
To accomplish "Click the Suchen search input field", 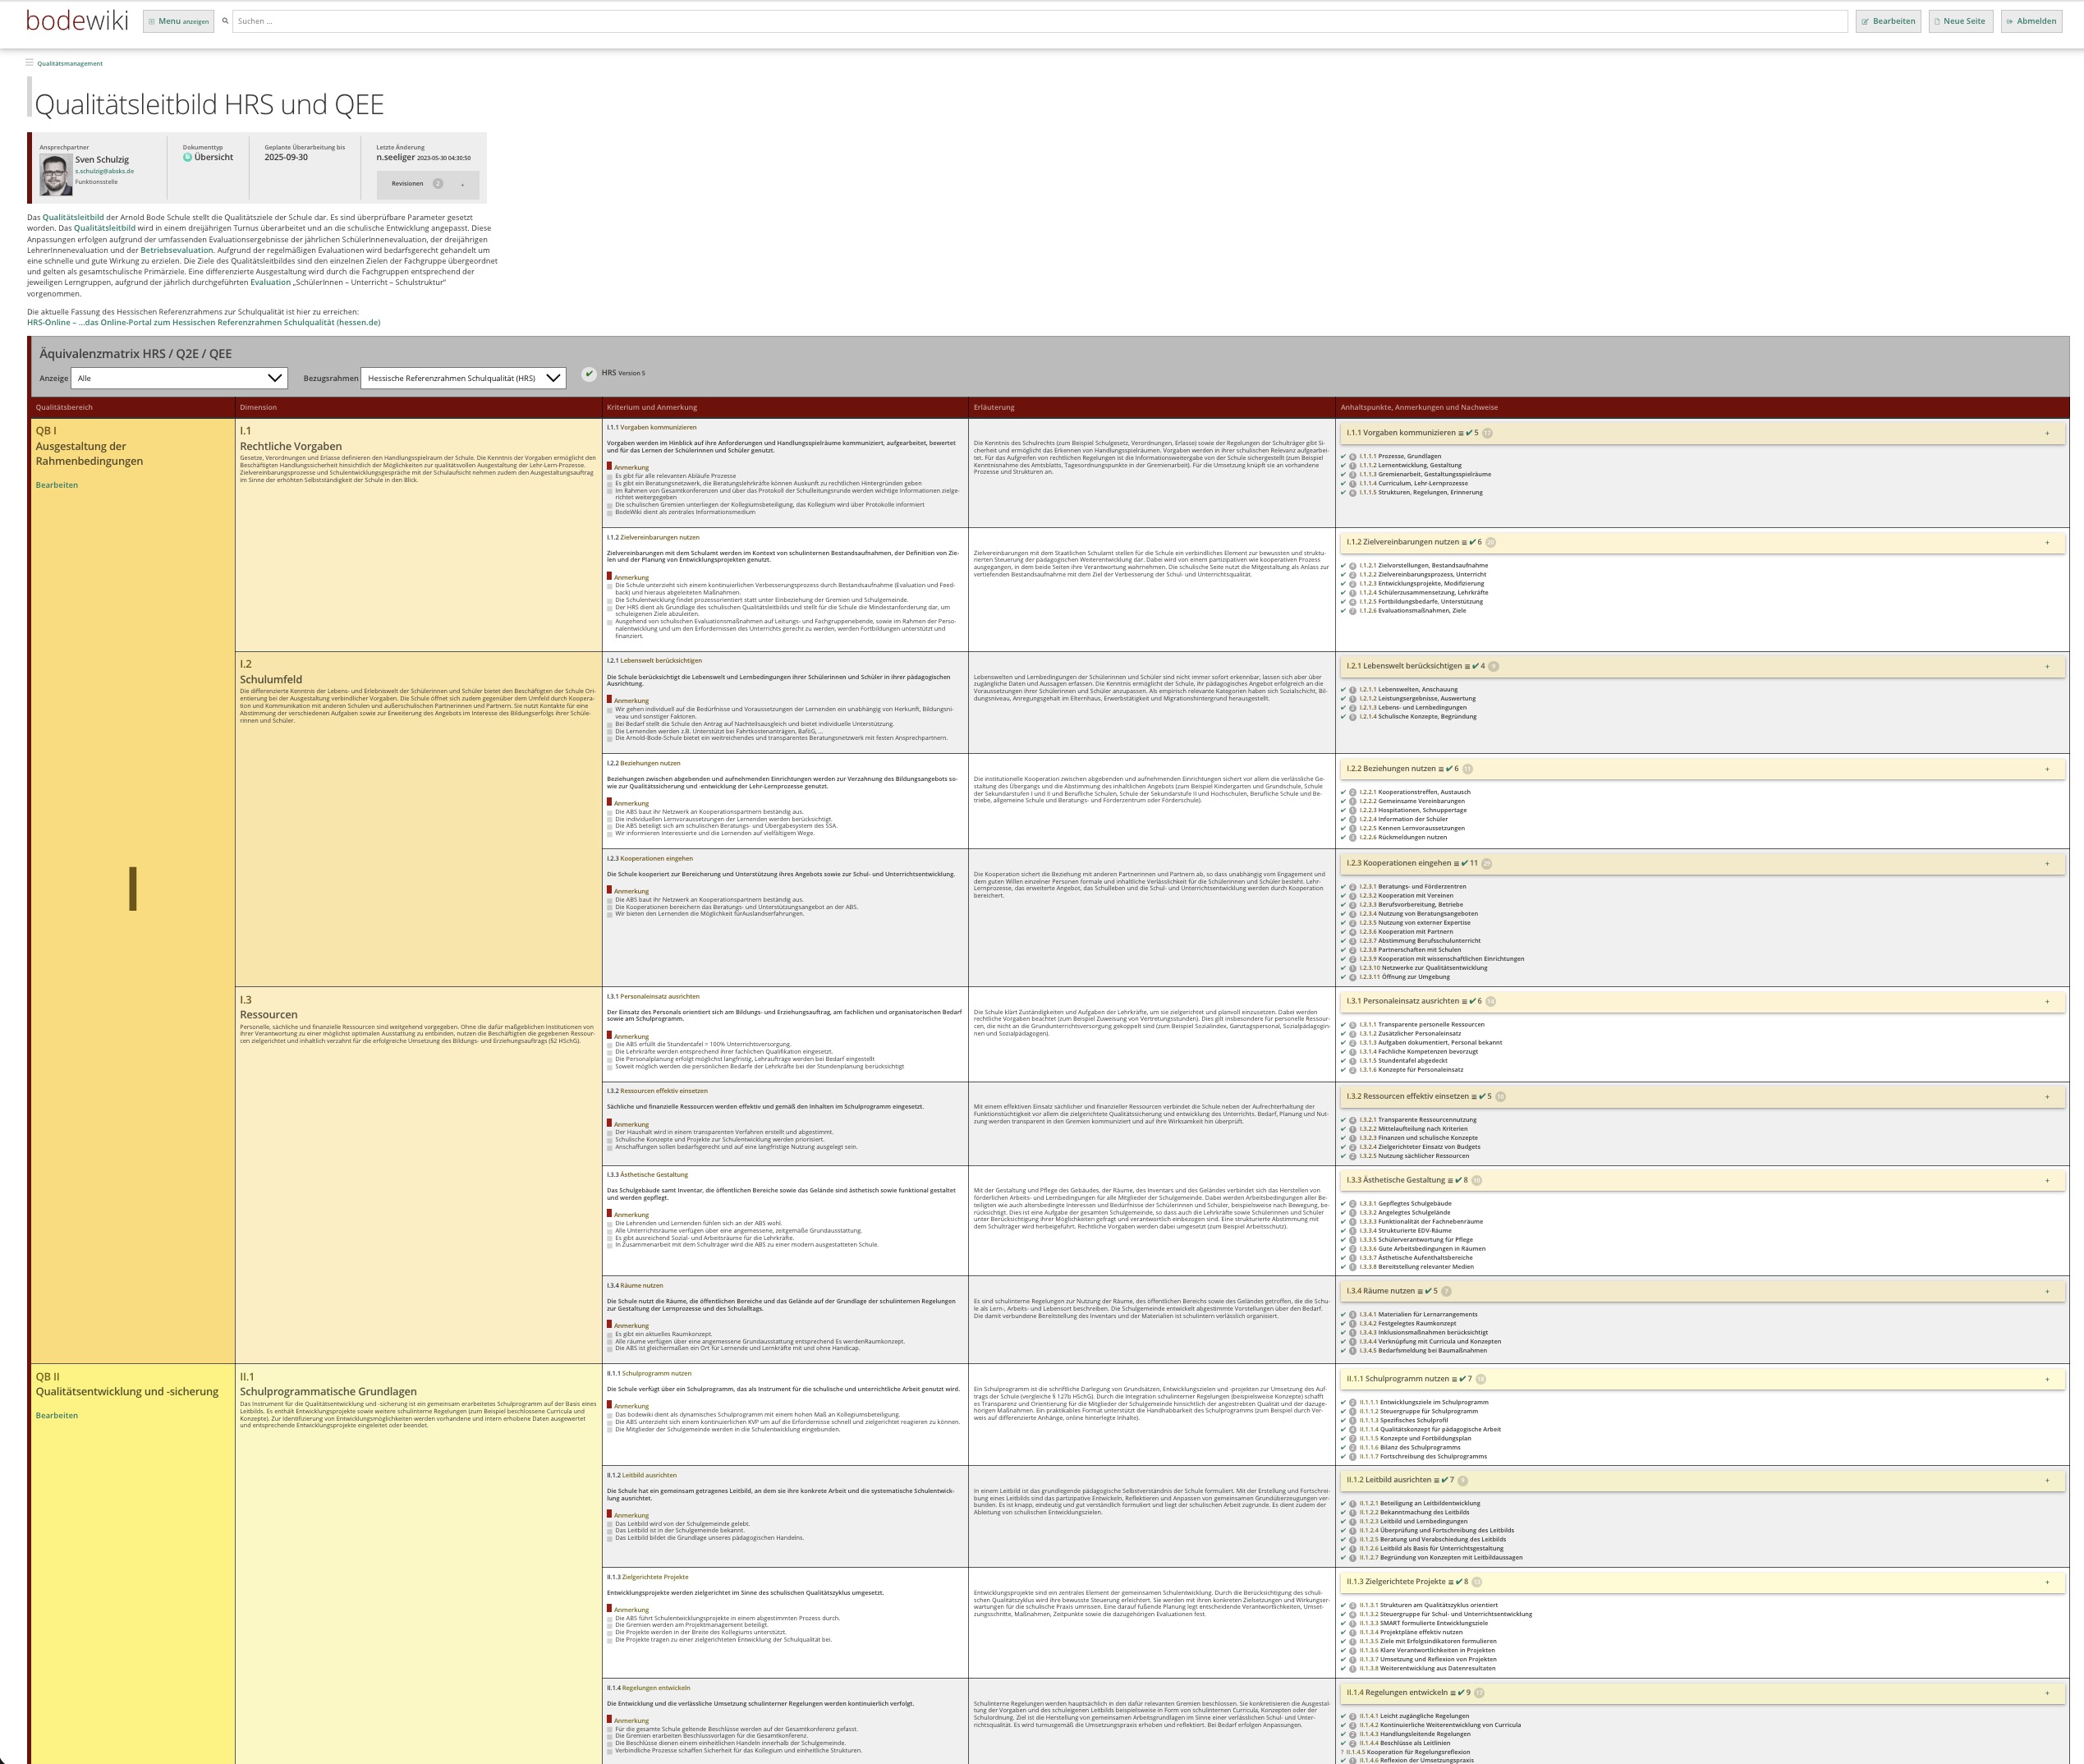I will point(1039,21).
